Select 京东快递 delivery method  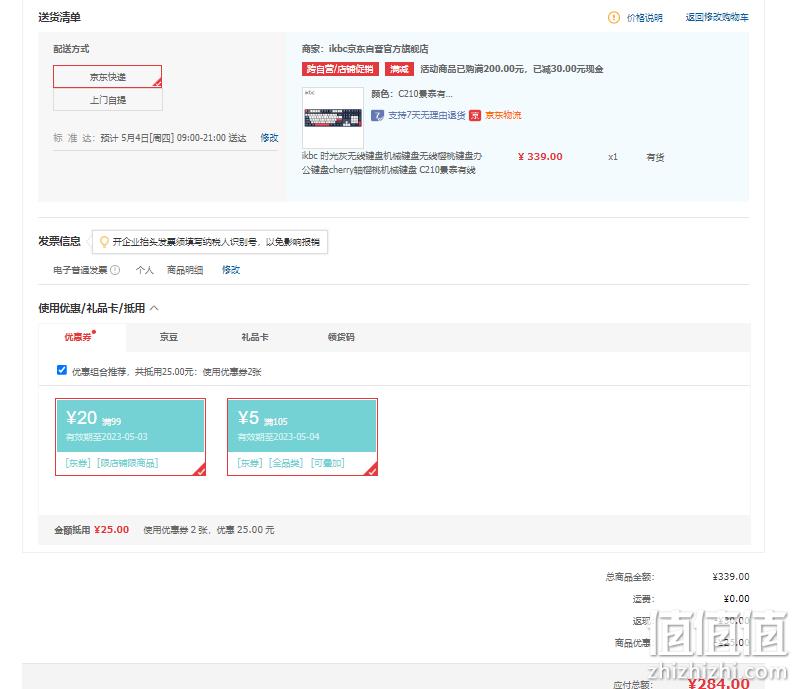[108, 77]
